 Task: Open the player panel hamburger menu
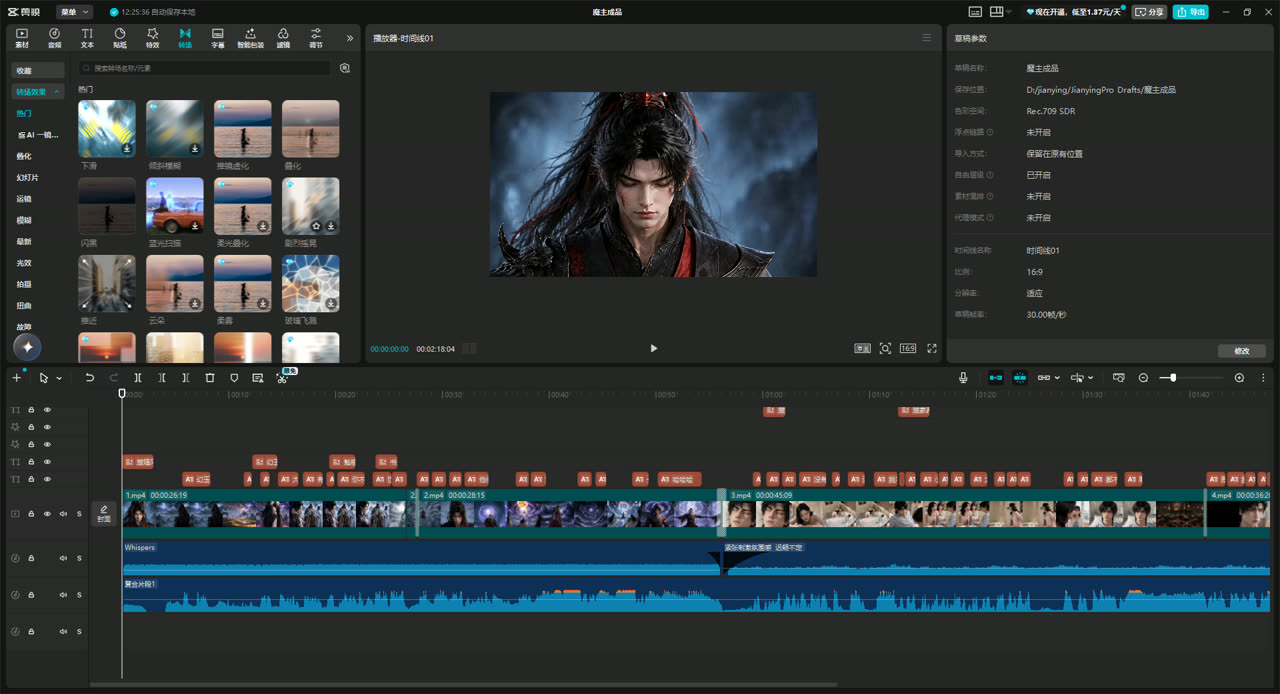(x=926, y=38)
